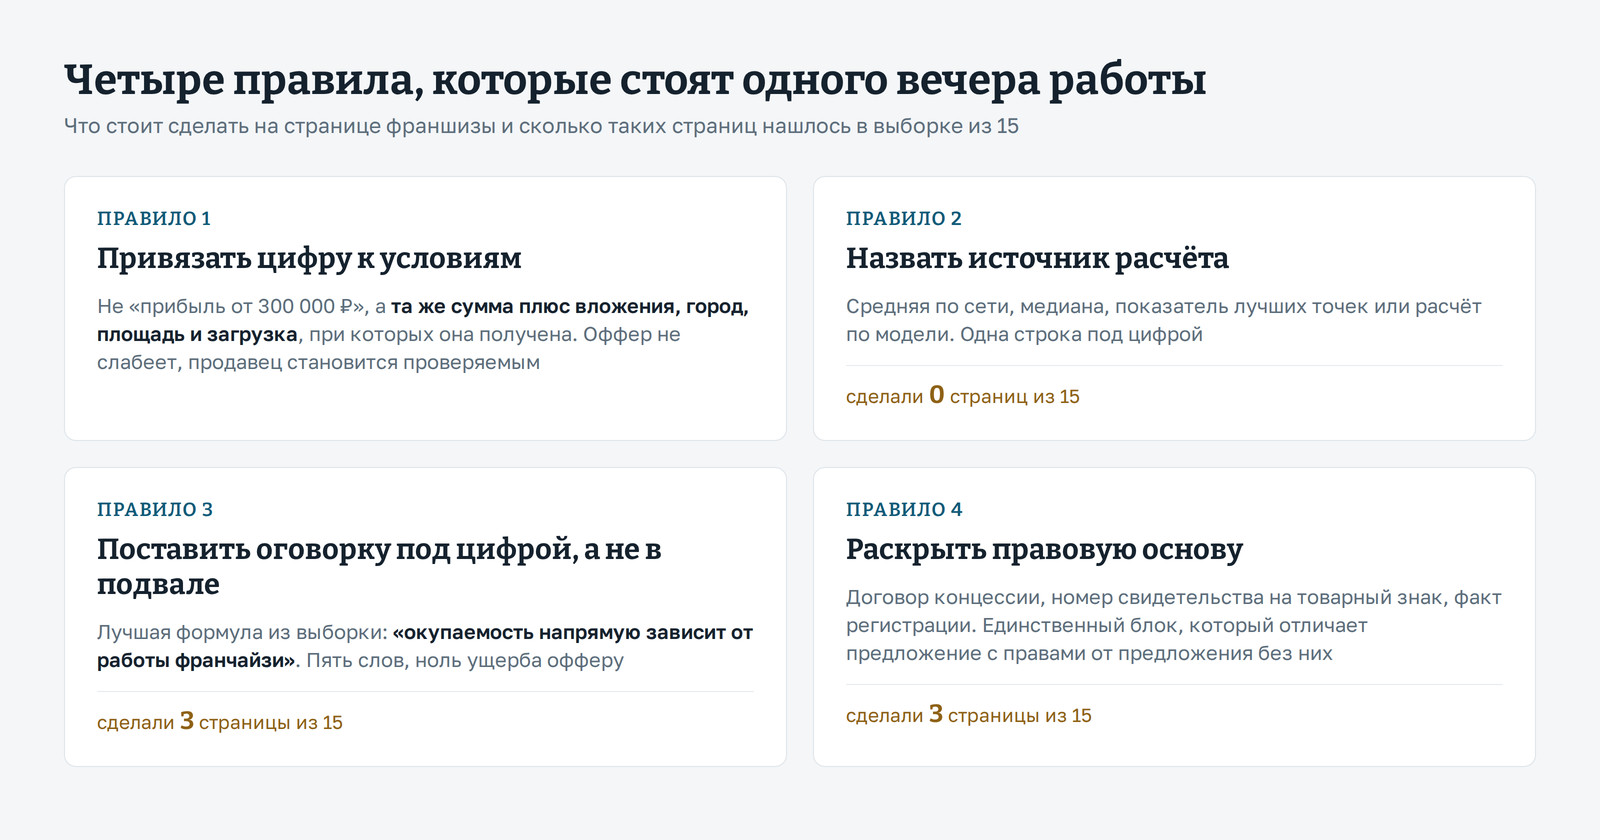The width and height of the screenshot is (1600, 840).
Task: Click the «ПРАВИЛО 4» label
Action: point(904,510)
